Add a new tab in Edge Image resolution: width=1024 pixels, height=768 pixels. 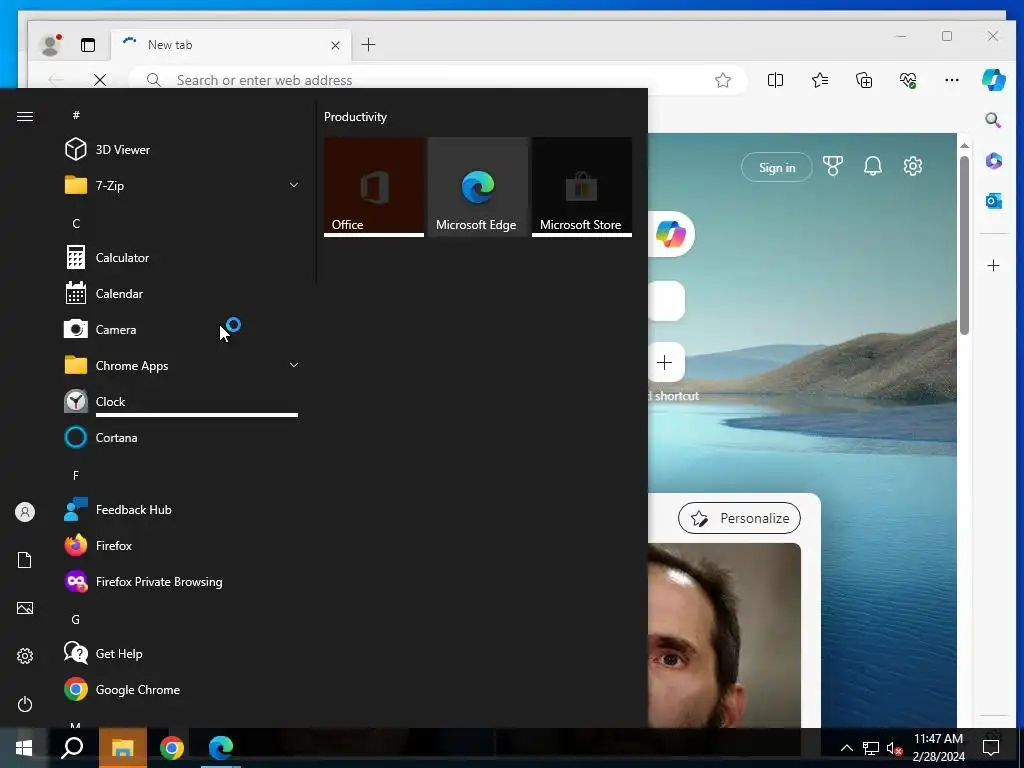[x=368, y=44]
